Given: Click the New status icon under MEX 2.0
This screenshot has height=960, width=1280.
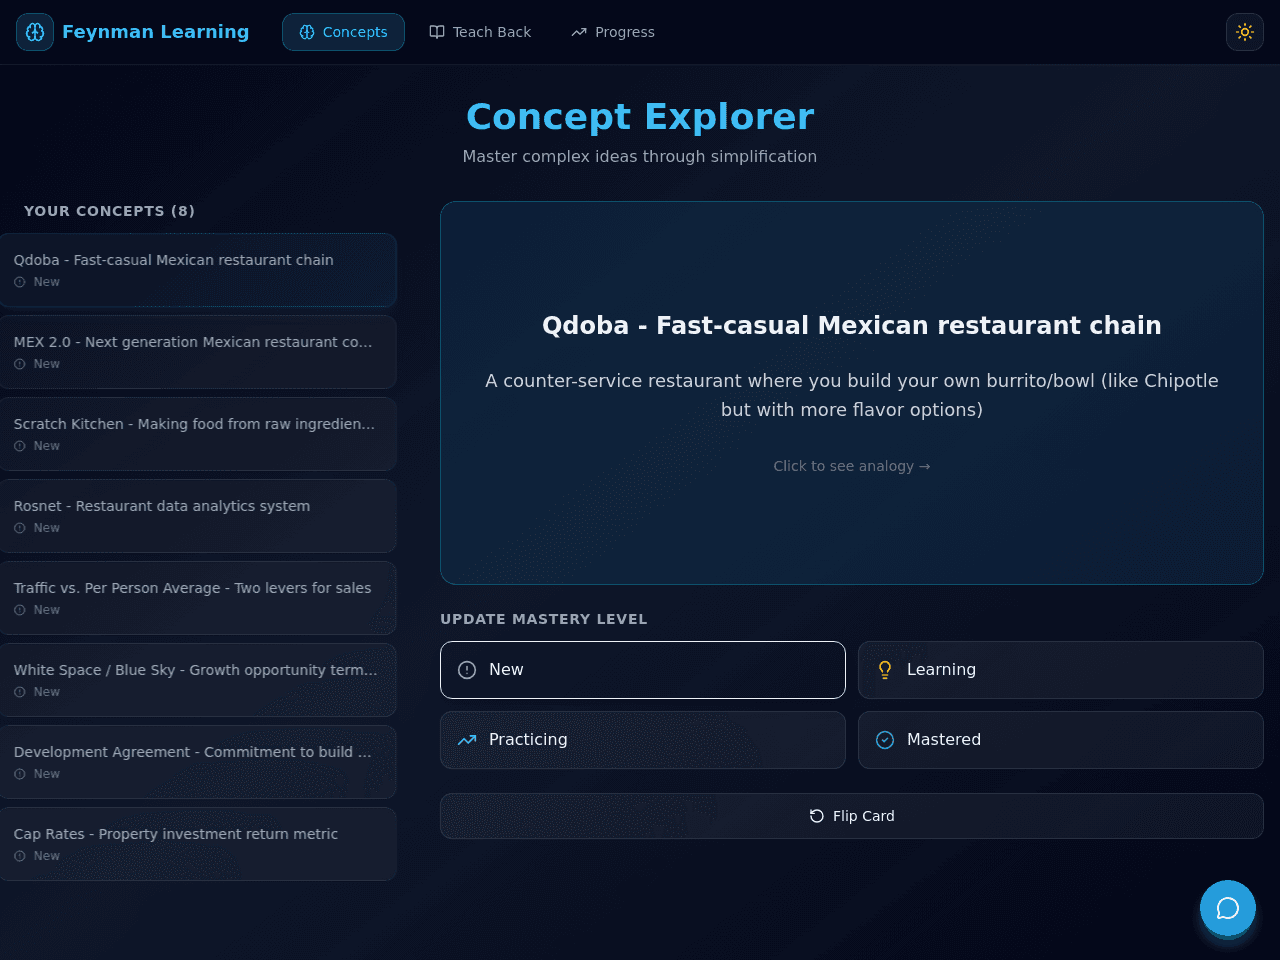Looking at the screenshot, I should [19, 364].
